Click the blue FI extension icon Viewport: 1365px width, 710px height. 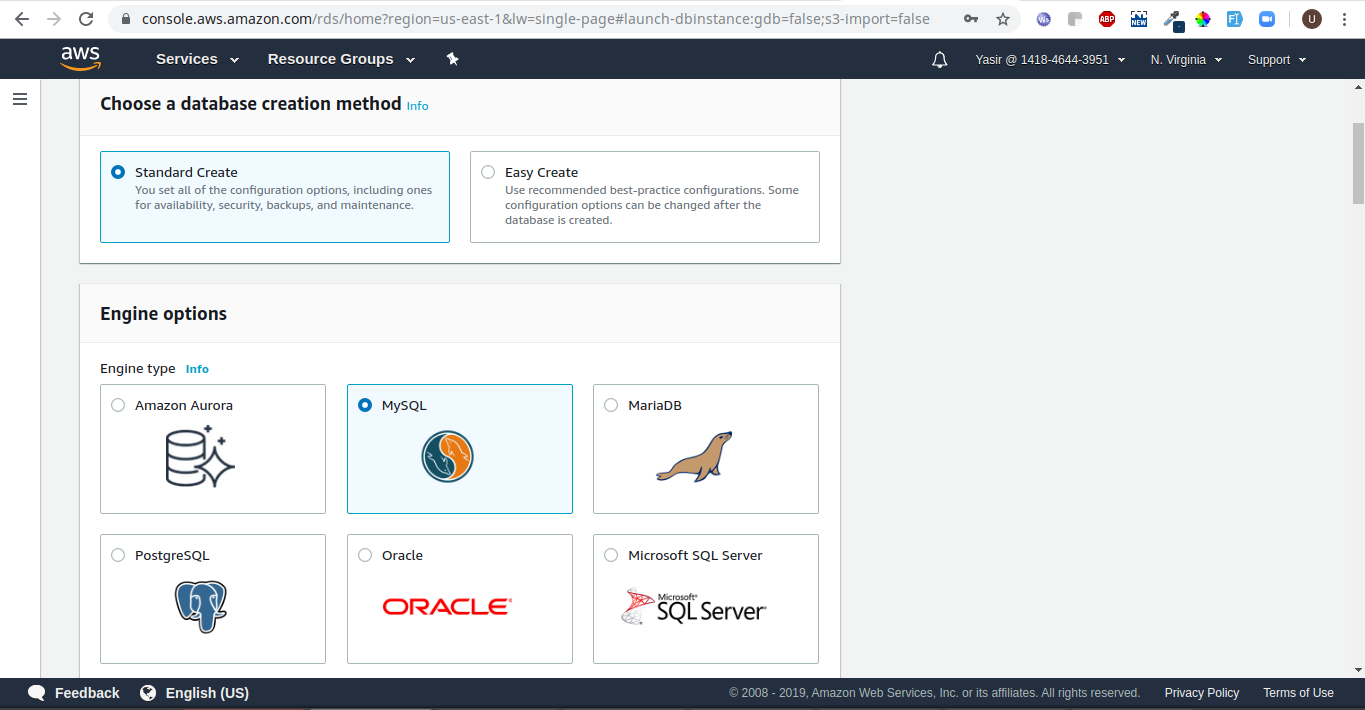1235,19
